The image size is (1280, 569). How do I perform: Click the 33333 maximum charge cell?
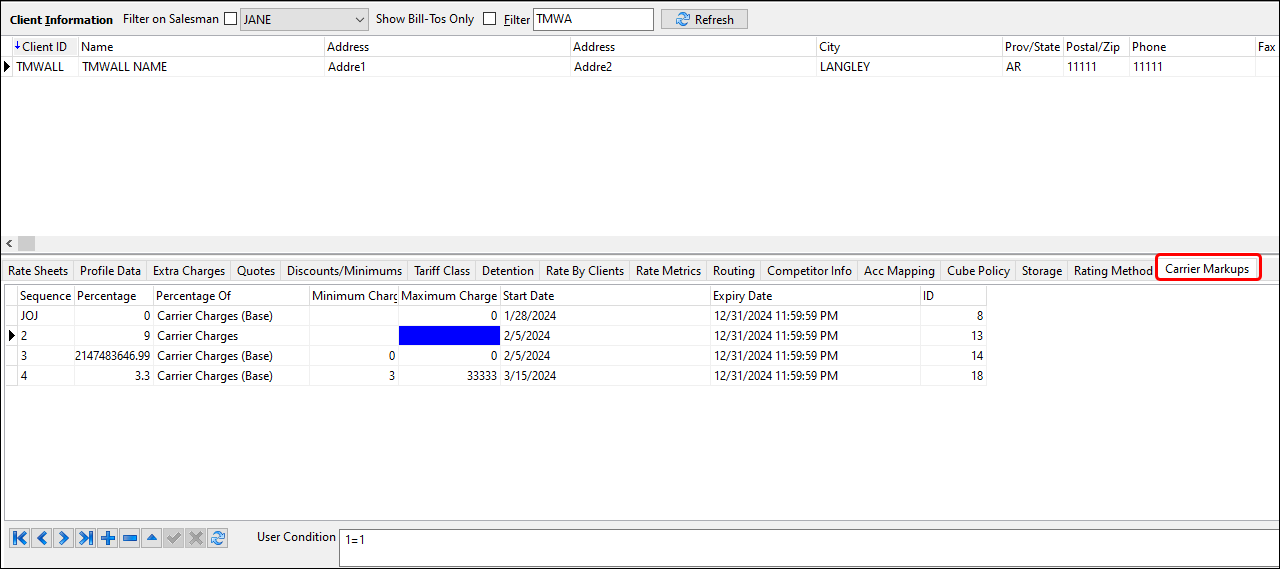[449, 376]
